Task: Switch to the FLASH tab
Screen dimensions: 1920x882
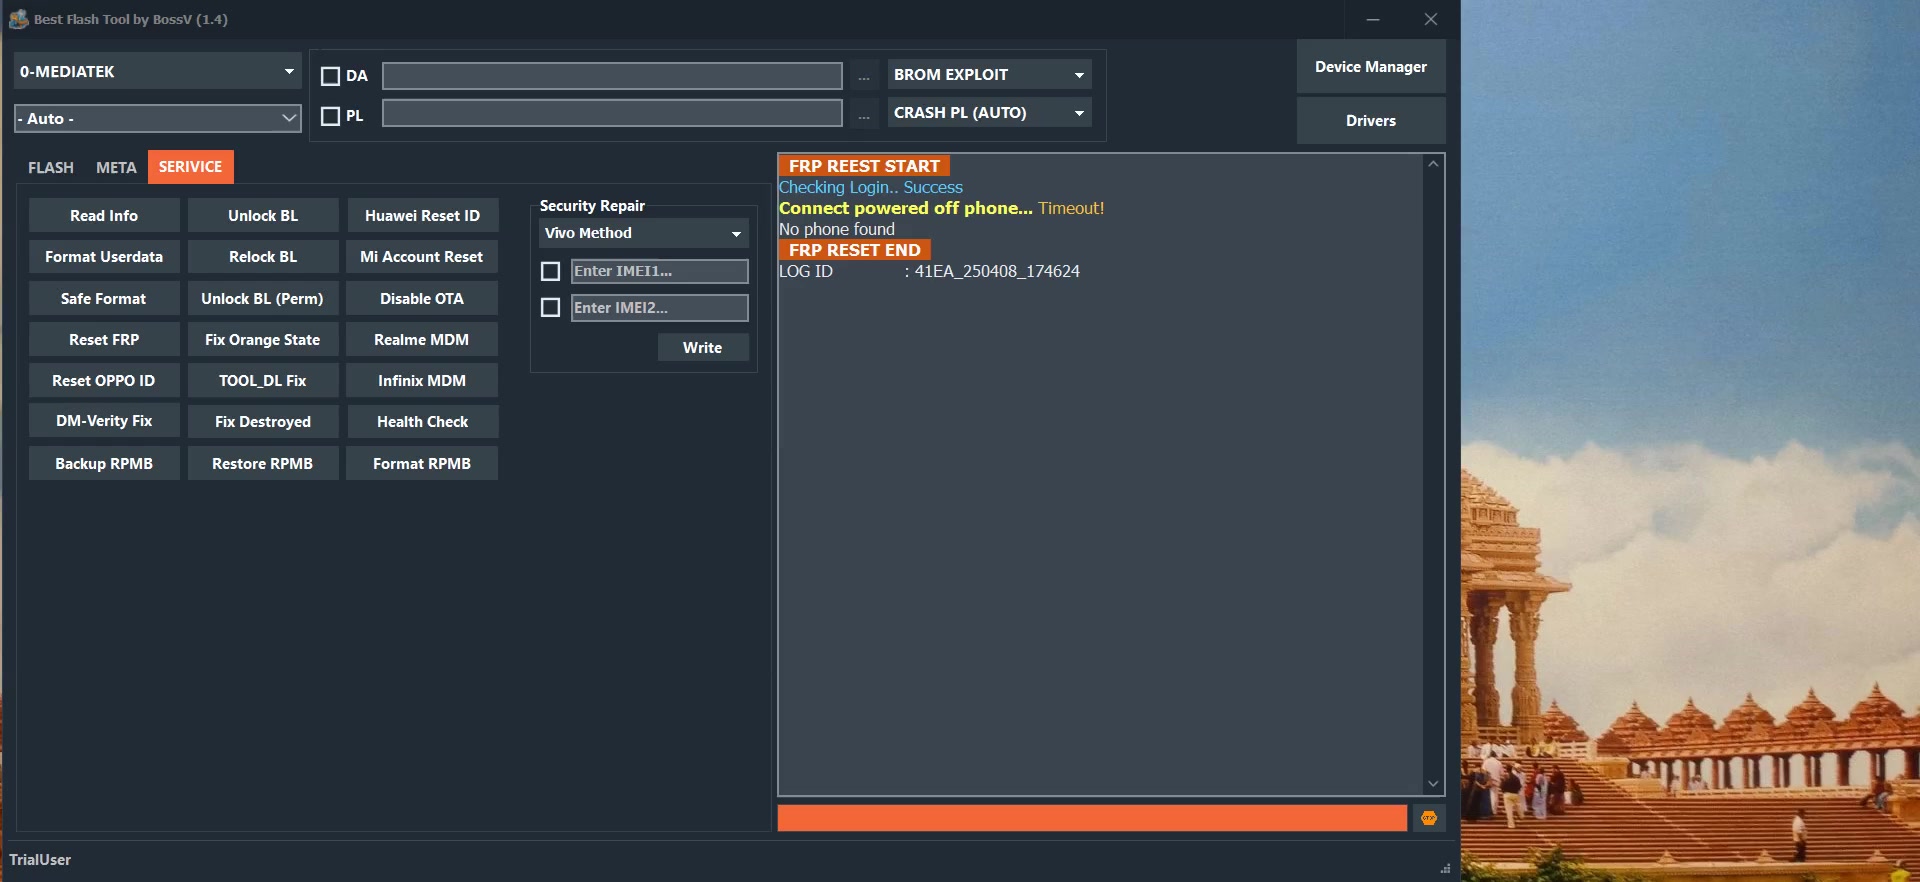Action: click(51, 167)
